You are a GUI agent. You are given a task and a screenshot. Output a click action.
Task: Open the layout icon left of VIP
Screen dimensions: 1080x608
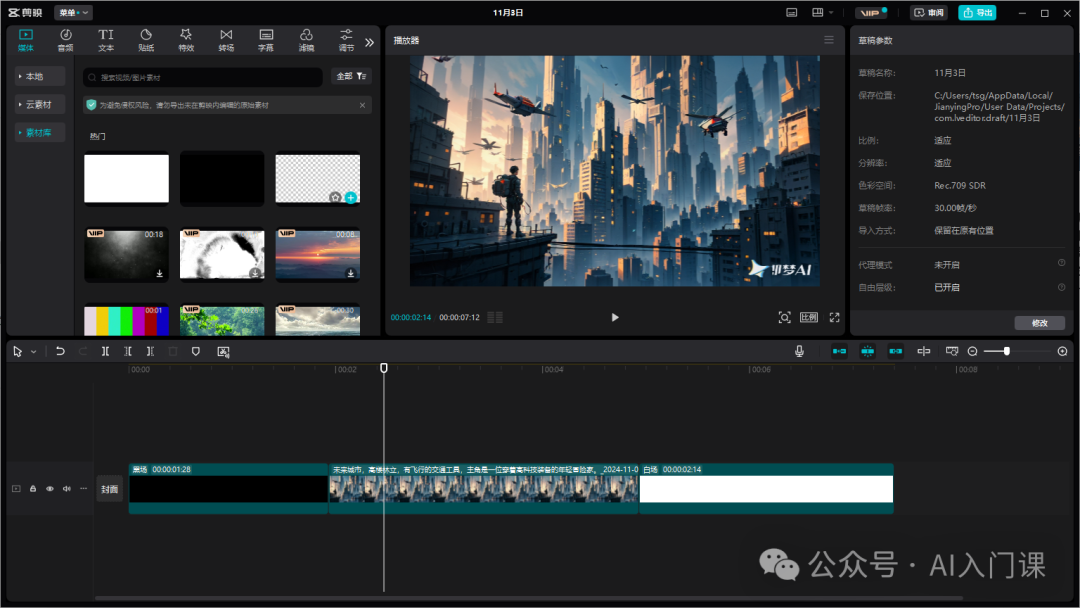click(818, 12)
